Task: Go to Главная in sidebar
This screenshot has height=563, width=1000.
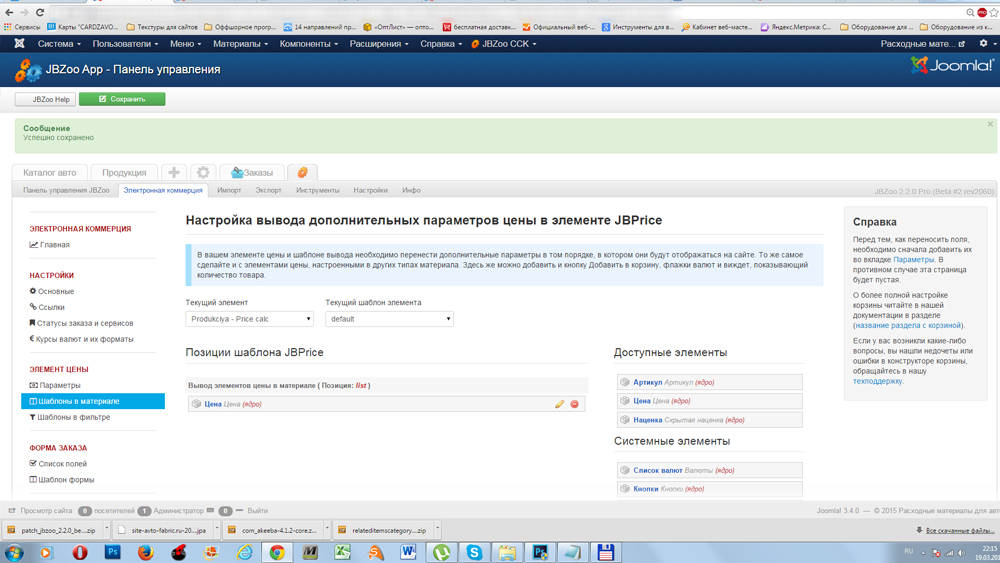Action: pyautogui.click(x=50, y=245)
